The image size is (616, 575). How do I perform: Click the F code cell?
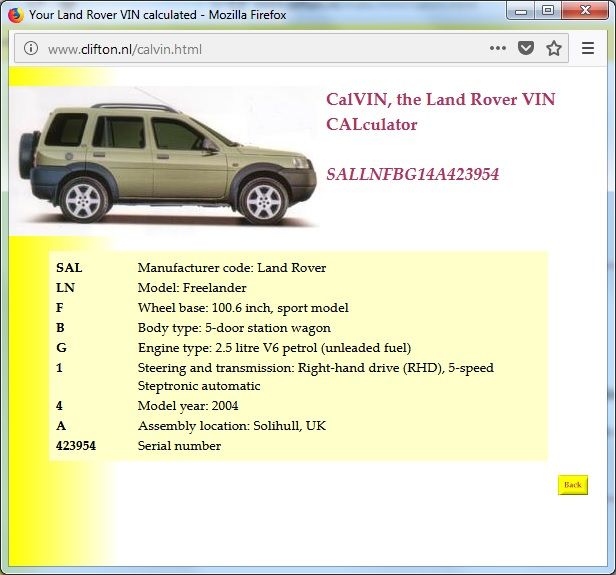(x=60, y=308)
